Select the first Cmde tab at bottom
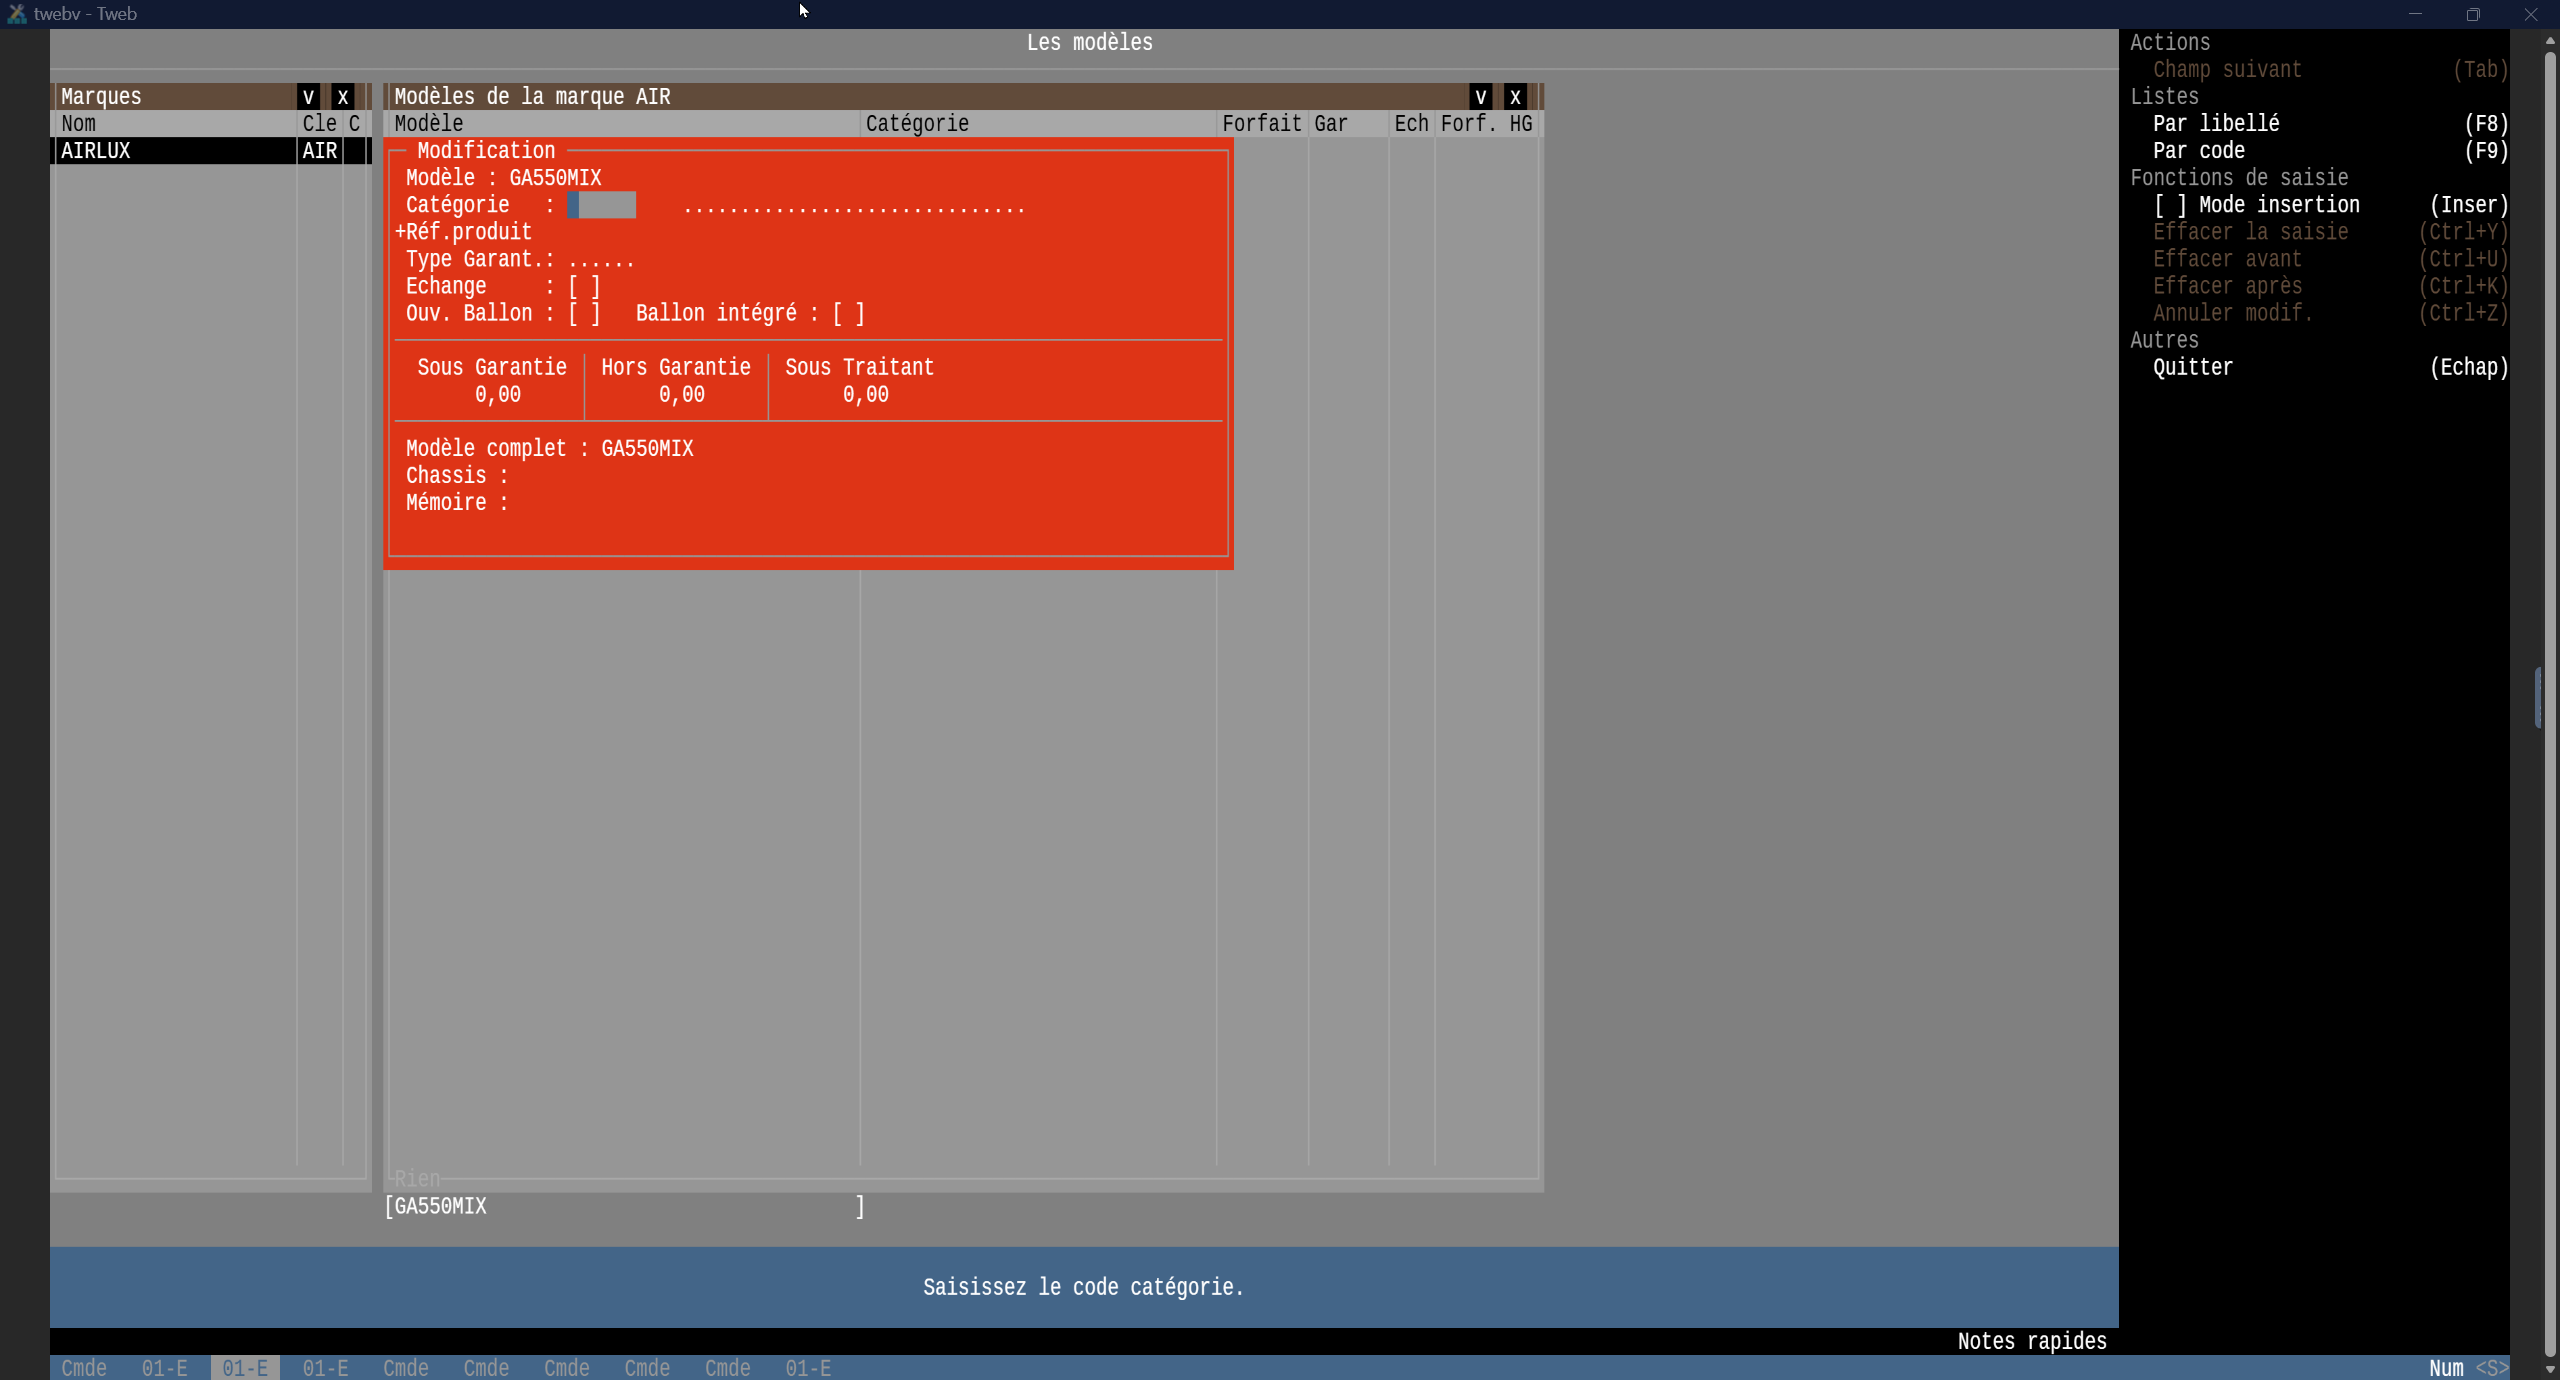The width and height of the screenshot is (2560, 1380). (x=84, y=1368)
